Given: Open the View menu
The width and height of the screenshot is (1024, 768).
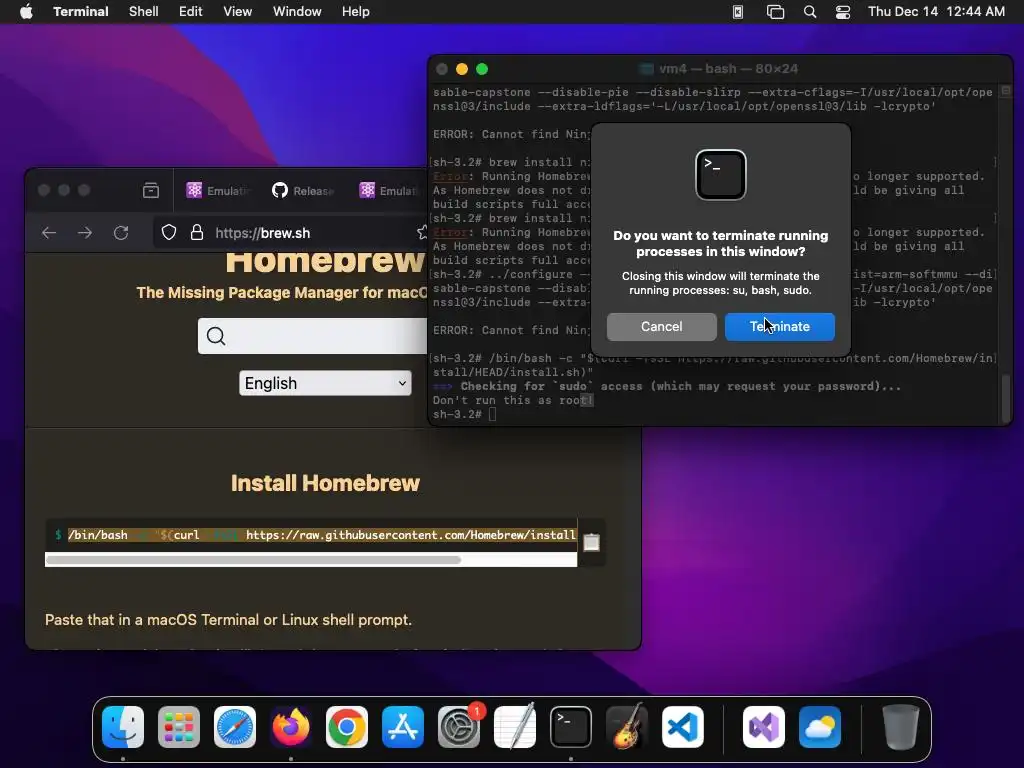Looking at the screenshot, I should click(x=238, y=12).
